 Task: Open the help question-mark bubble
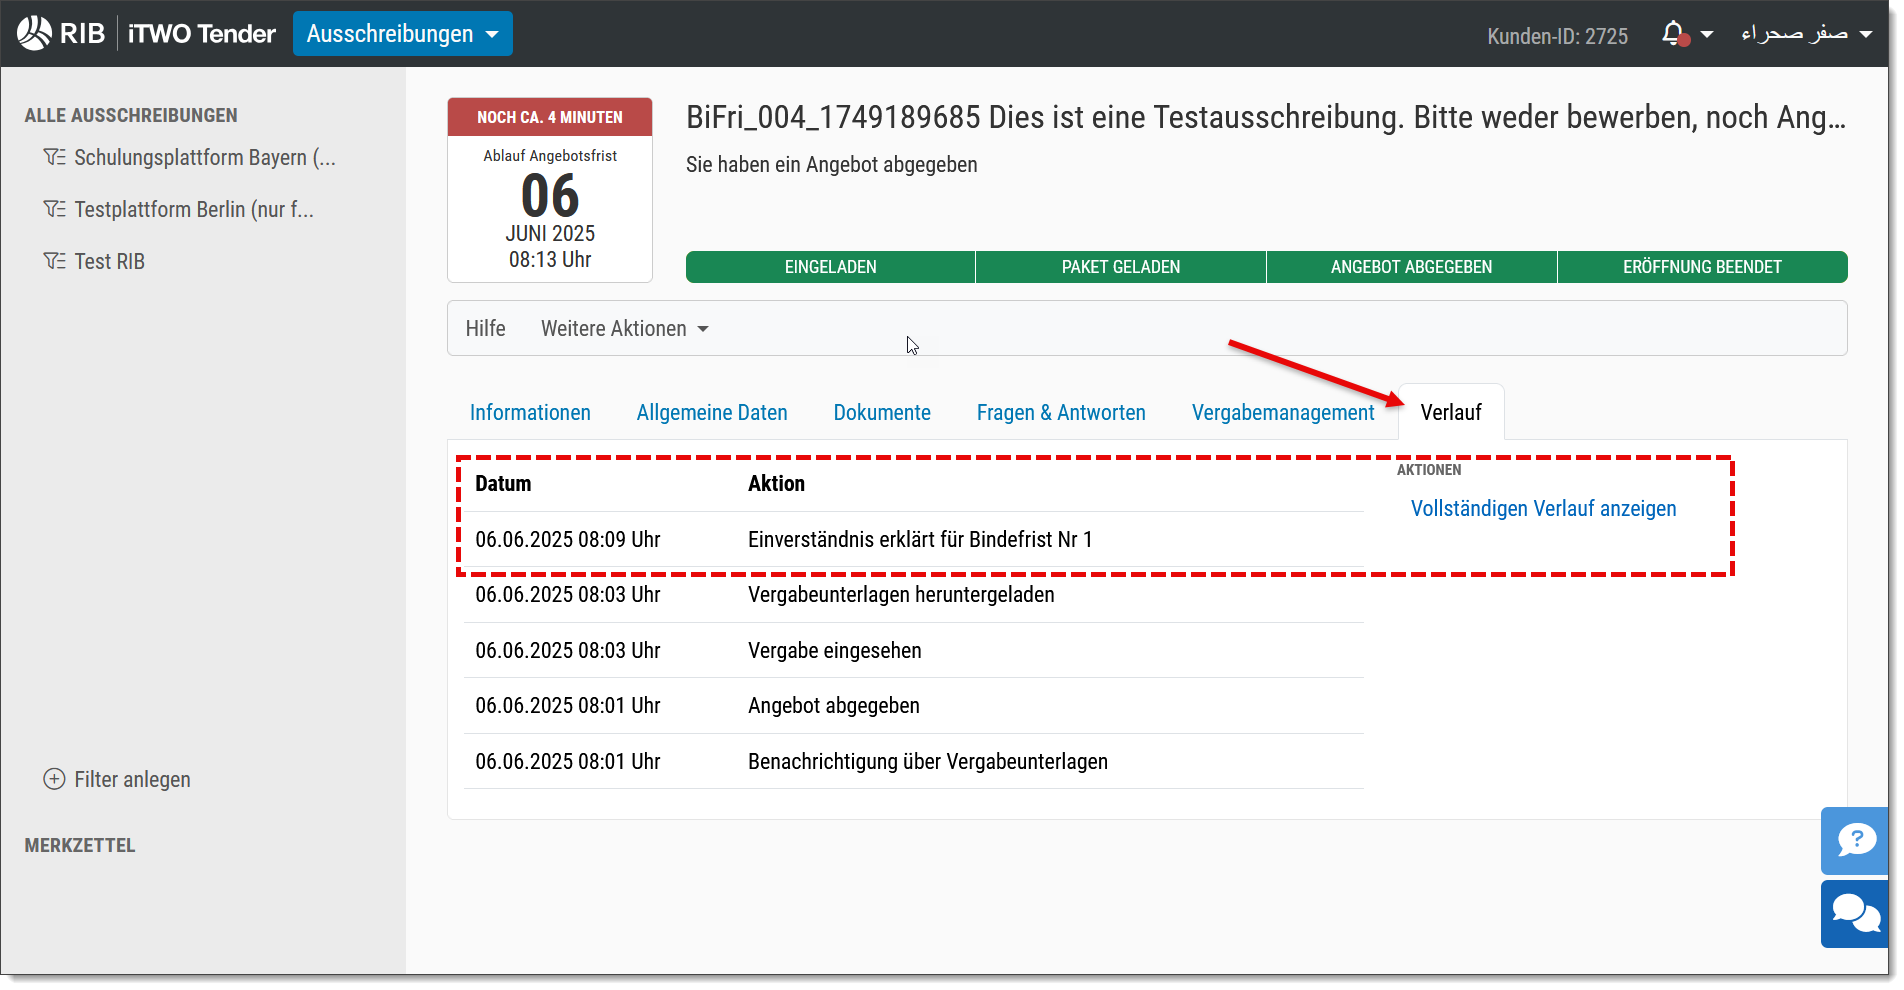[x=1855, y=841]
